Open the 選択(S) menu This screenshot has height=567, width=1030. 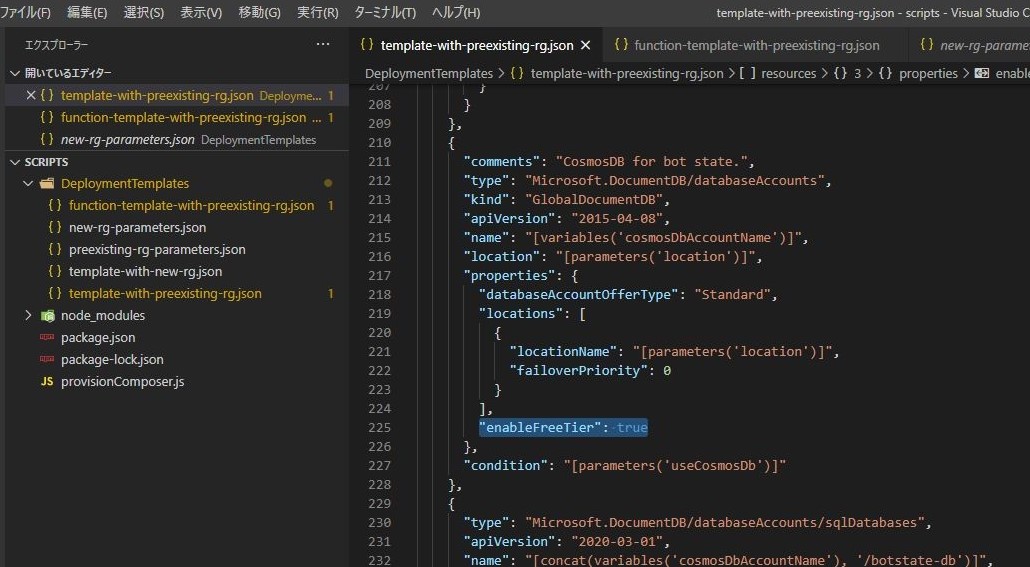[x=144, y=12]
